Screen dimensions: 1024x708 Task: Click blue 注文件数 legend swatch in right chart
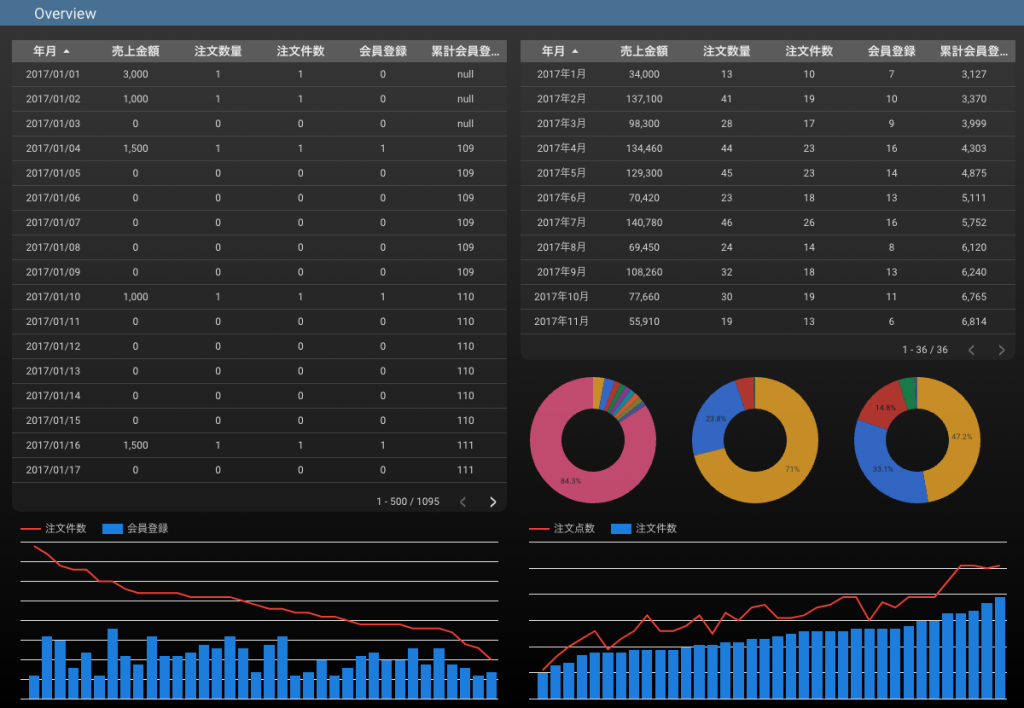[x=620, y=528]
